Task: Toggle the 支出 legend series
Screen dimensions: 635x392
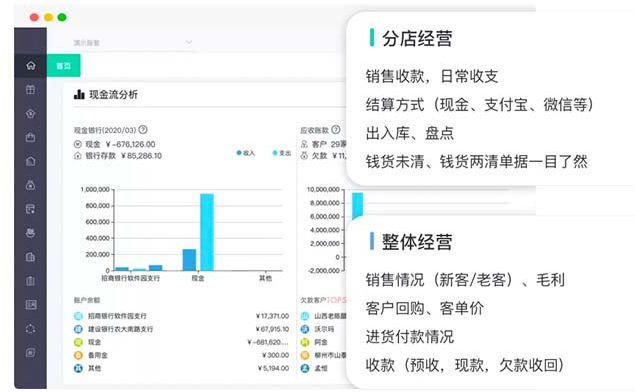Action: pos(282,153)
